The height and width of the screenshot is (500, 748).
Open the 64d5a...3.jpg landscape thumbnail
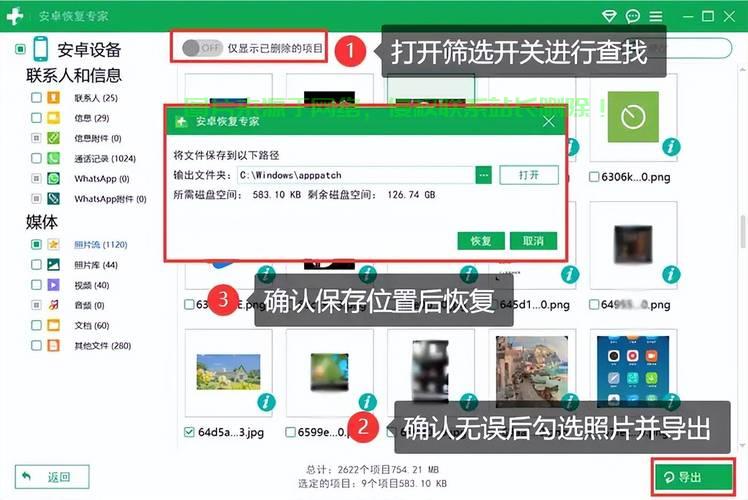click(x=229, y=372)
